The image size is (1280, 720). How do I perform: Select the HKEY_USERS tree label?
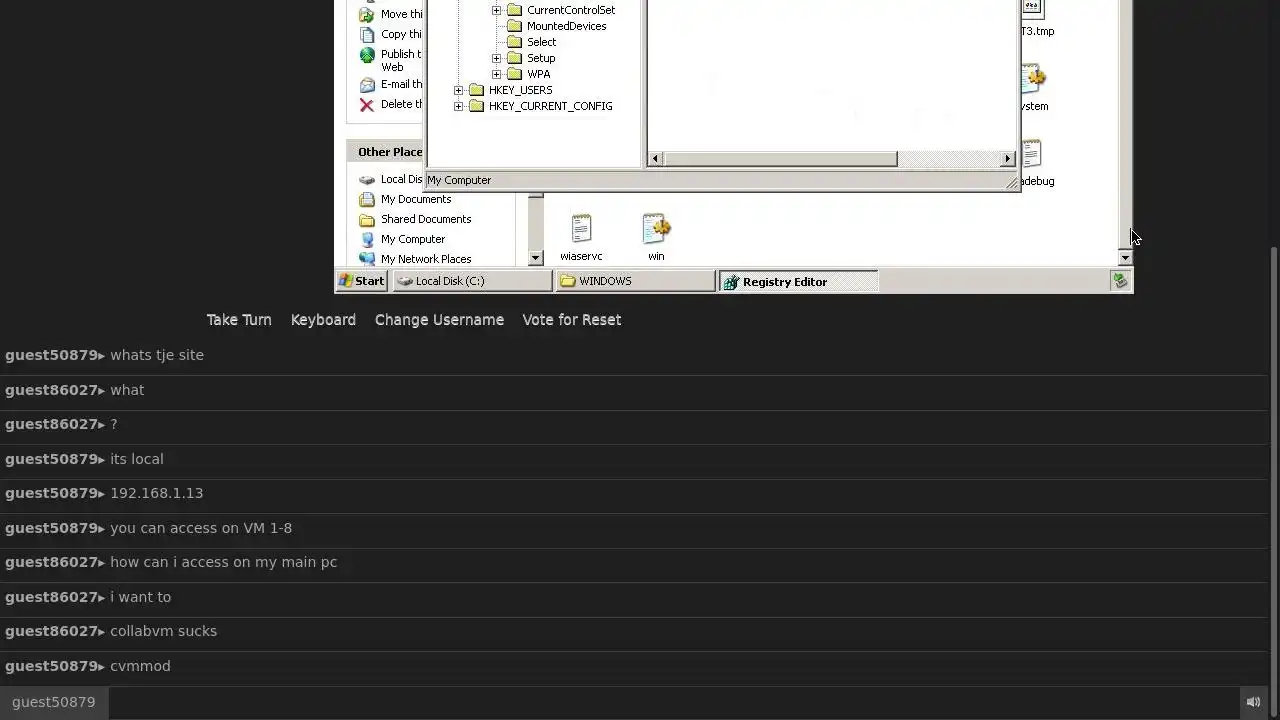[520, 90]
